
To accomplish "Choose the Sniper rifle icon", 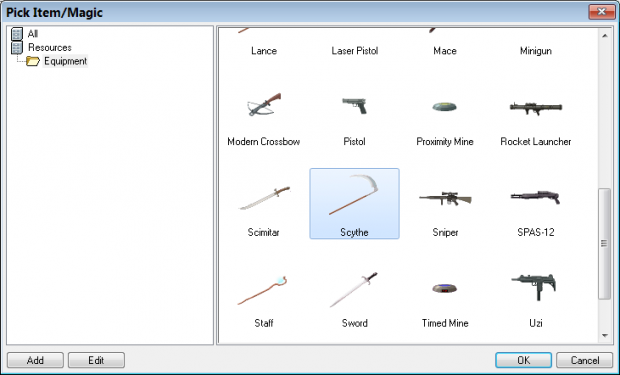I will click(x=445, y=198).
